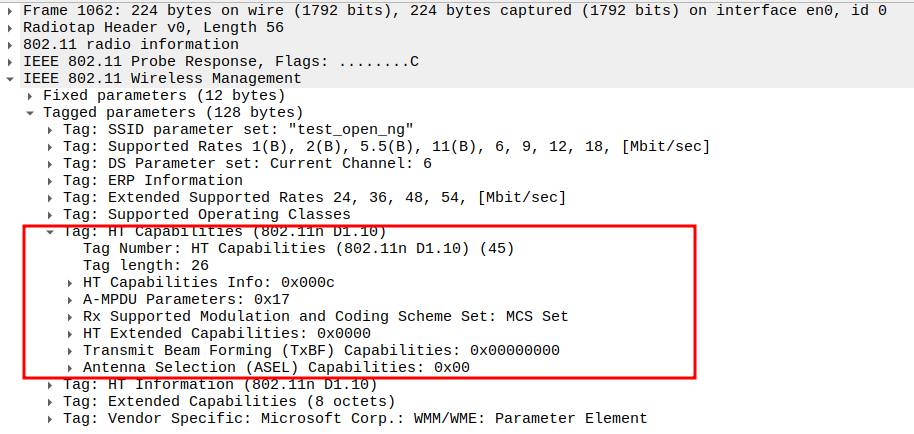Select the Supported Operating Classes tag
Screen dimensions: 914x434
point(207,214)
